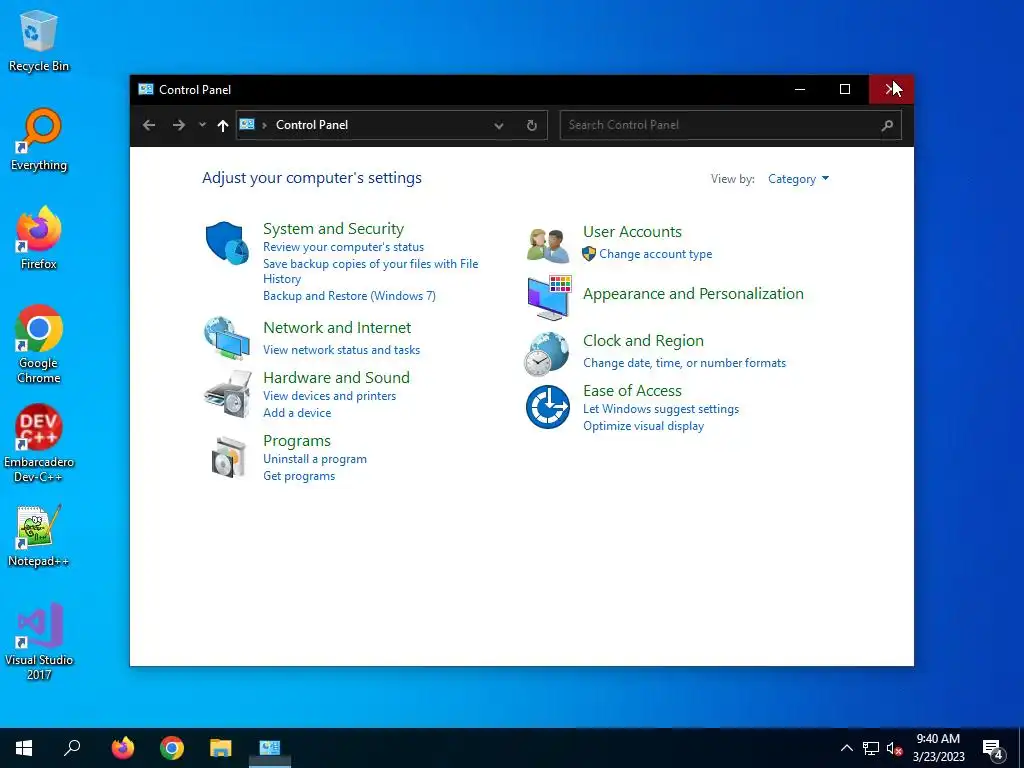
Task: Open the System and Security shield icon
Action: (x=227, y=243)
